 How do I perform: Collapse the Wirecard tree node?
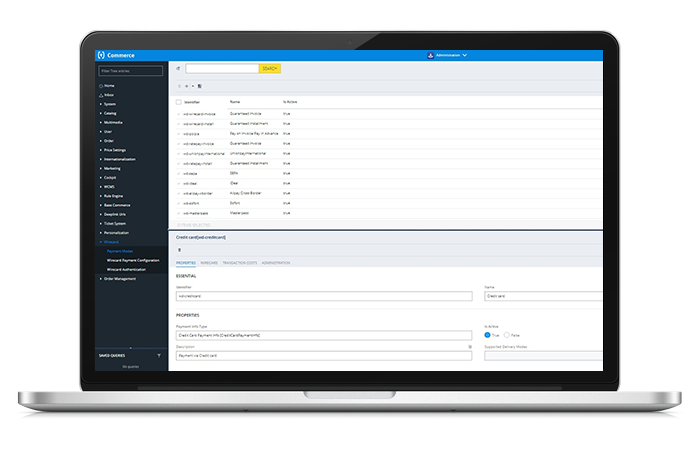(100, 241)
